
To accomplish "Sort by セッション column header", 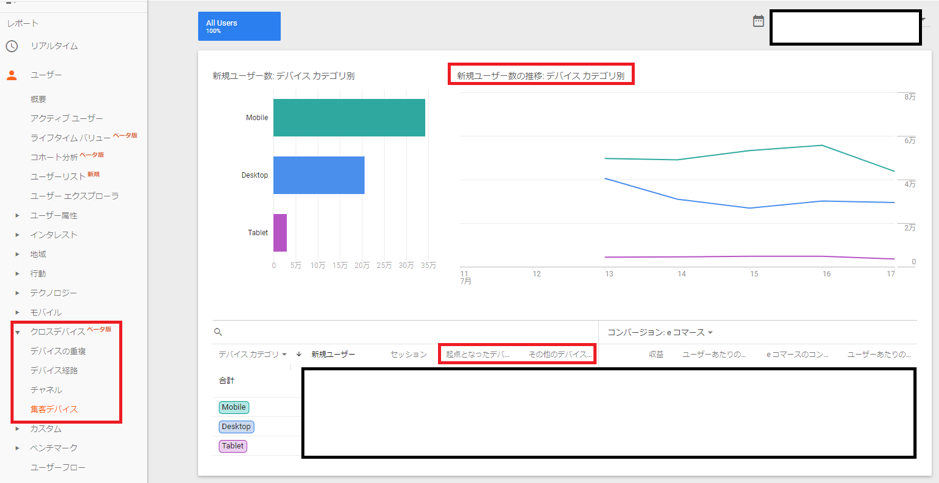I will (408, 355).
